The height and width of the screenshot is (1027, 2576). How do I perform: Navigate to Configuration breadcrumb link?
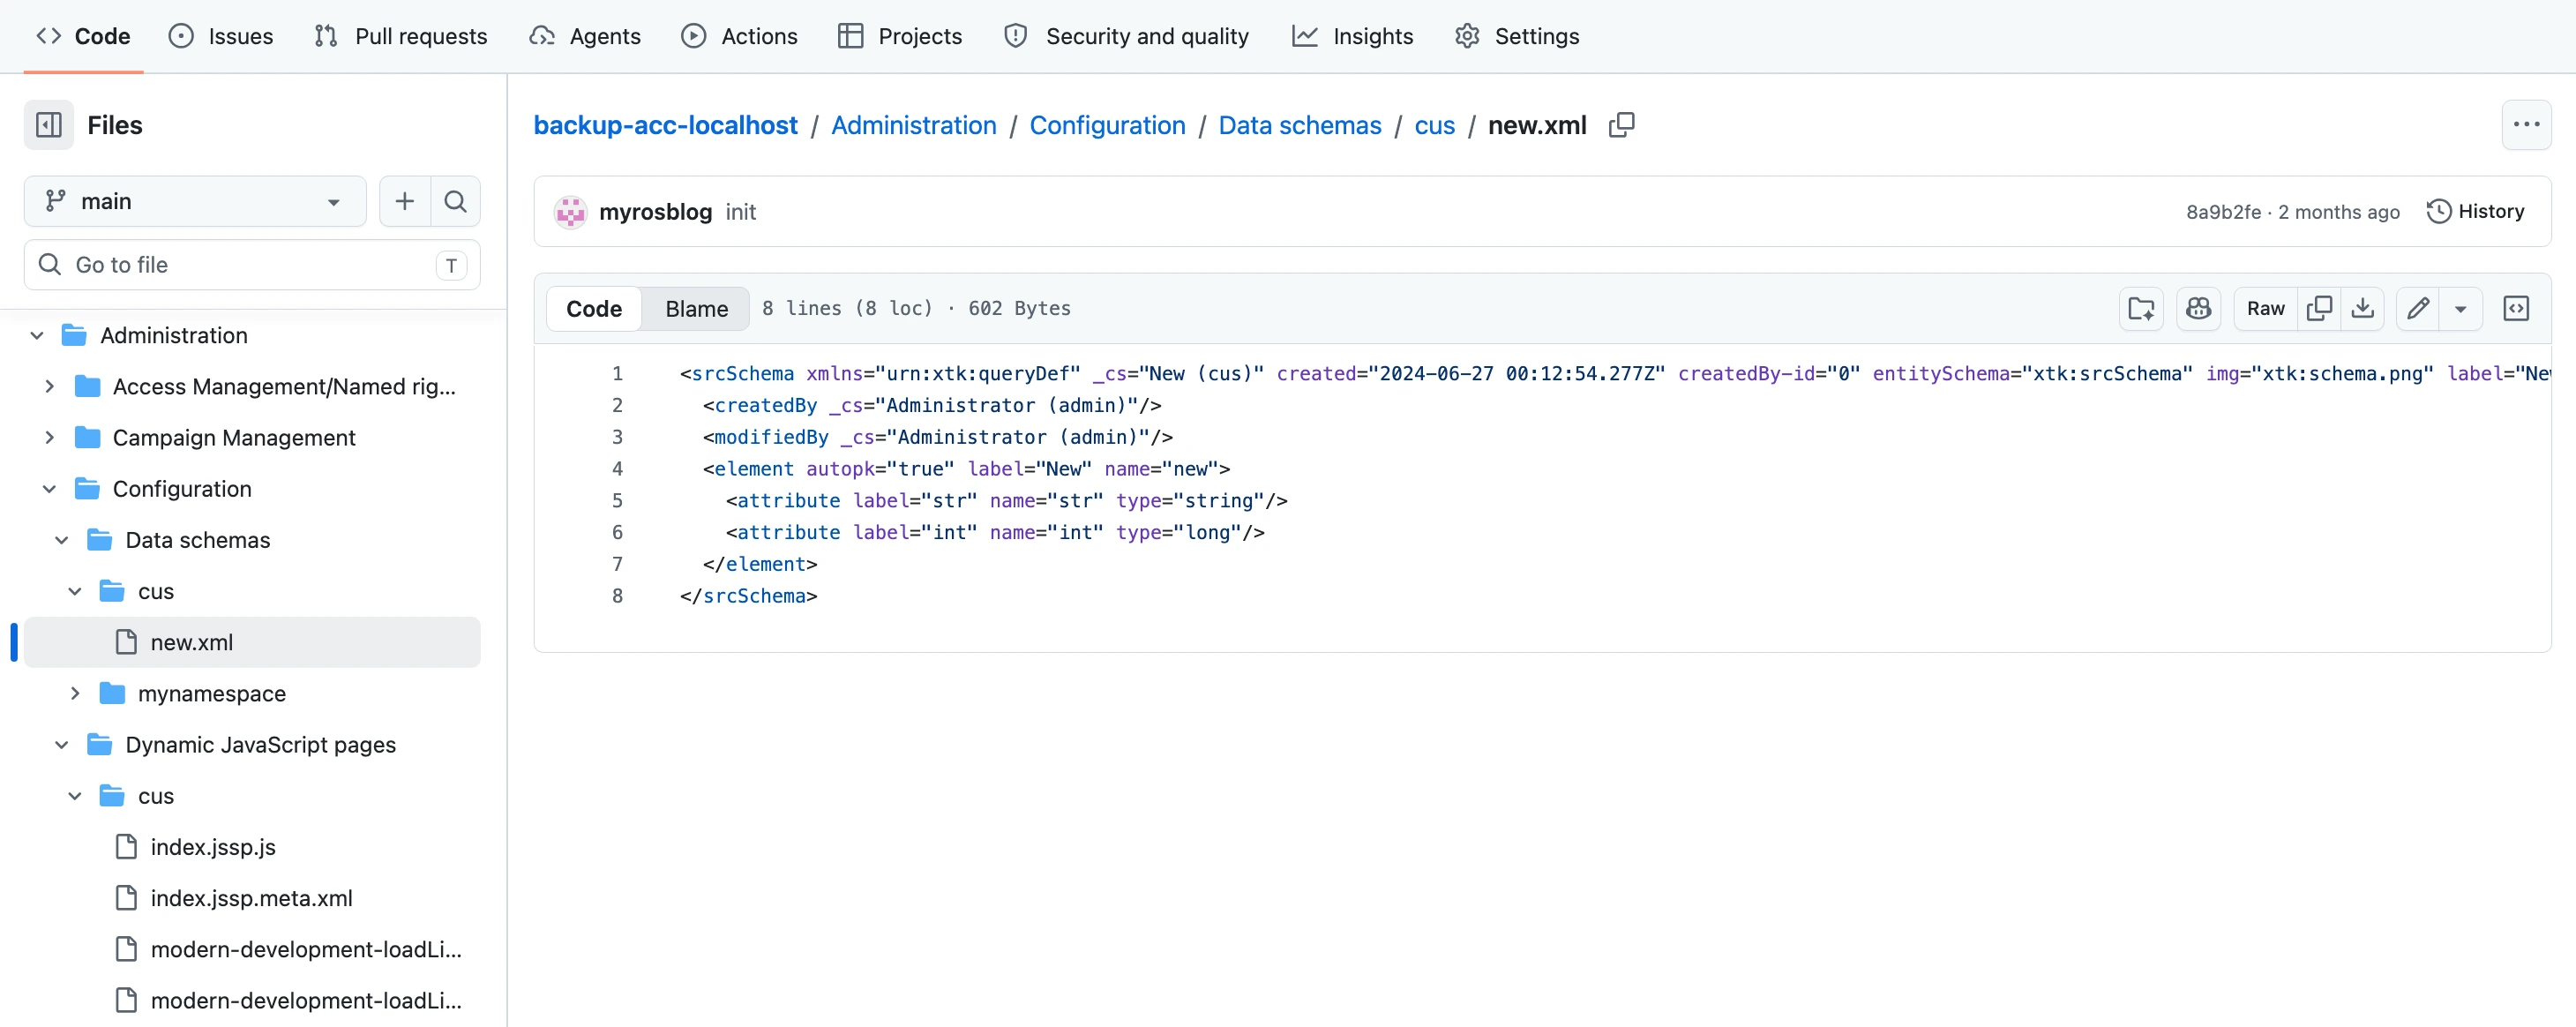(1107, 125)
